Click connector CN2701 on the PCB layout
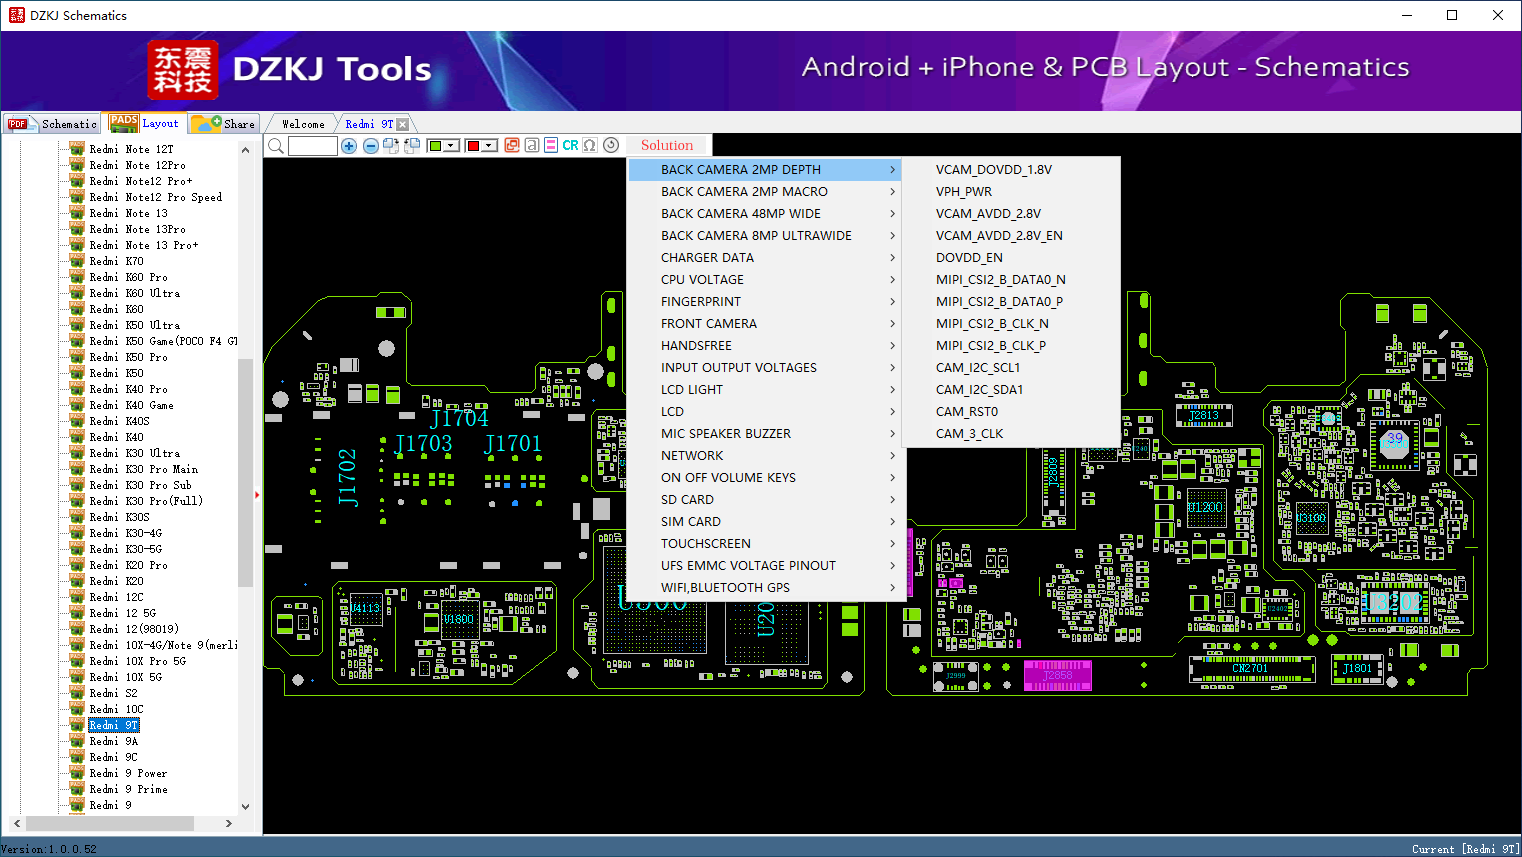The width and height of the screenshot is (1522, 857). pyautogui.click(x=1250, y=669)
